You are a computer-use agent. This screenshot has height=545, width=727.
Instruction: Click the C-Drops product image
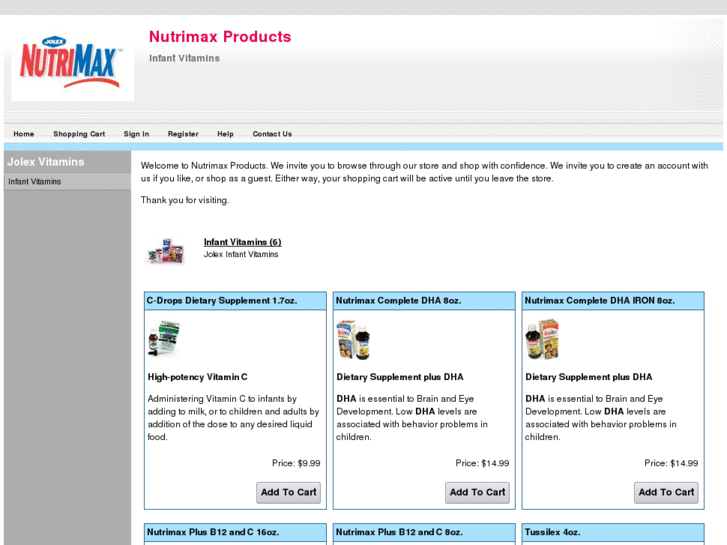click(x=164, y=339)
